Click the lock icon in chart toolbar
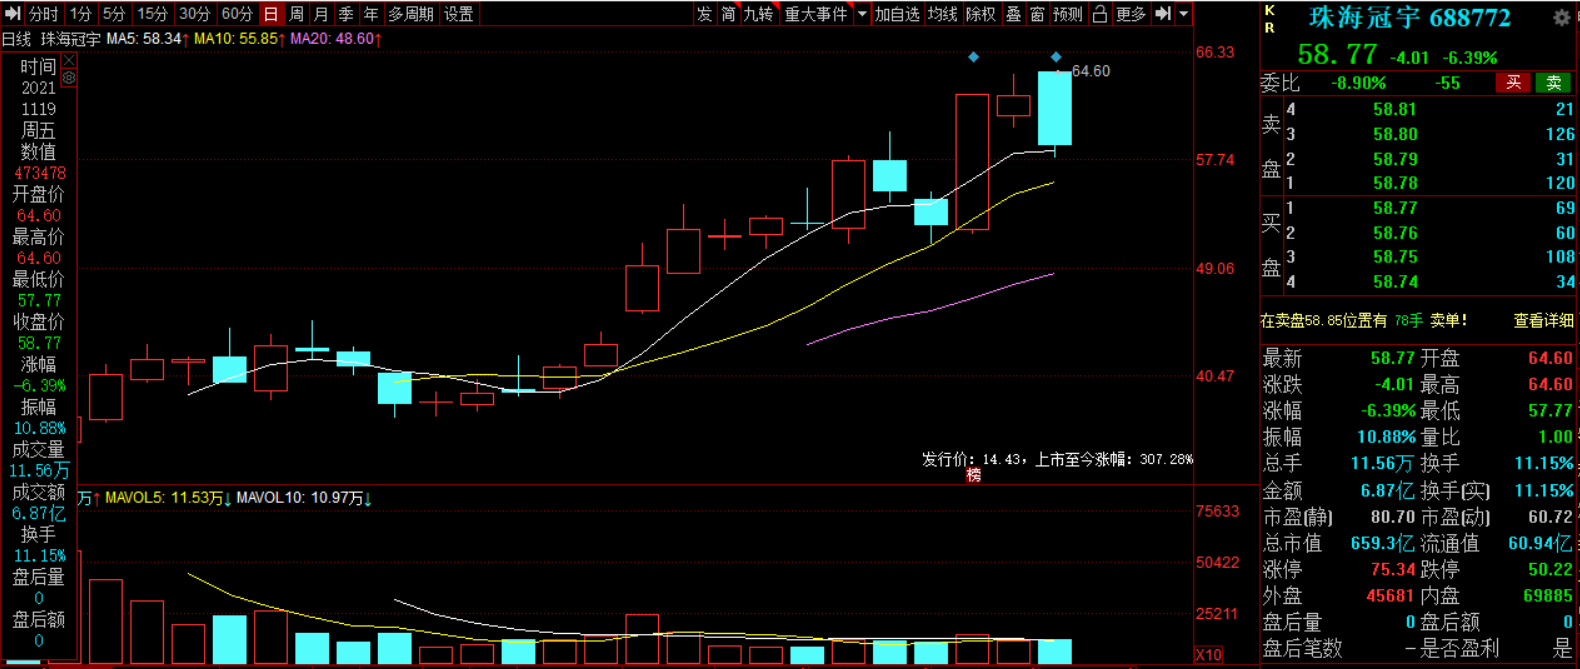The height and width of the screenshot is (669, 1580). pyautogui.click(x=1100, y=14)
